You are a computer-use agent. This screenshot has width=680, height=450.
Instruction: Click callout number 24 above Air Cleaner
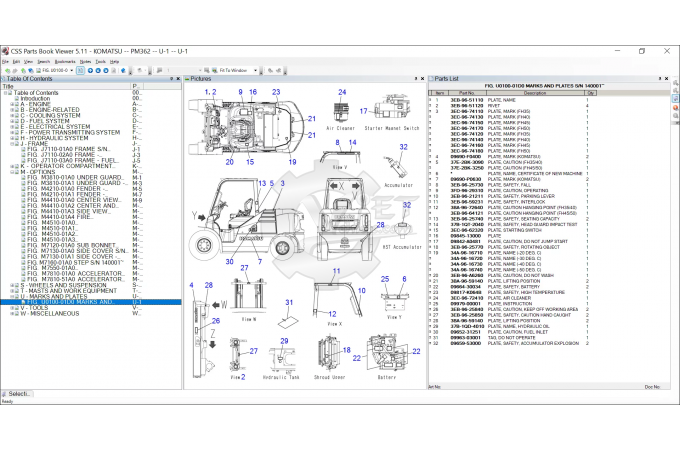(342, 92)
